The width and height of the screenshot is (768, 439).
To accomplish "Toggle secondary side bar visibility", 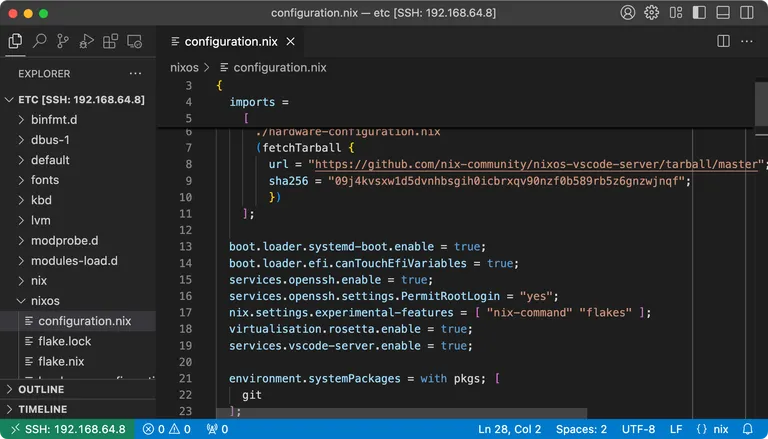I will (x=746, y=13).
